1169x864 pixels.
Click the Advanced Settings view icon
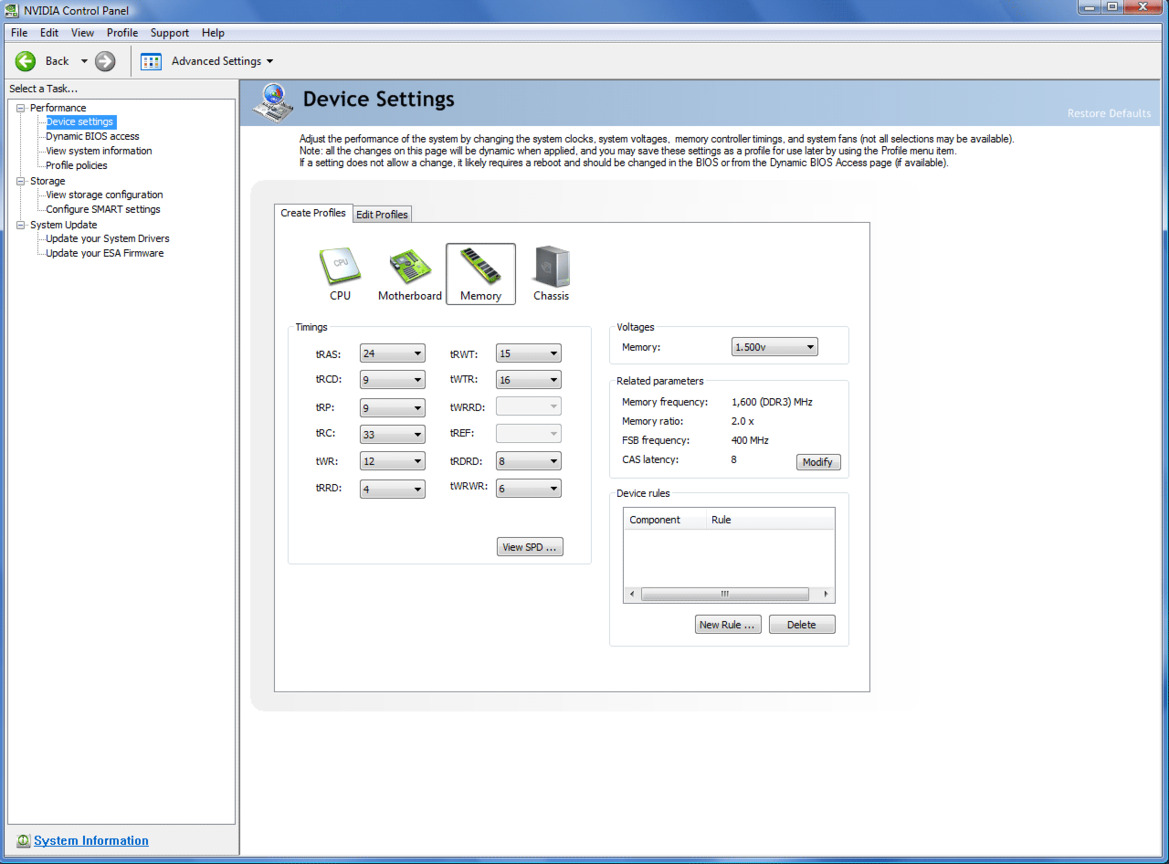point(151,61)
